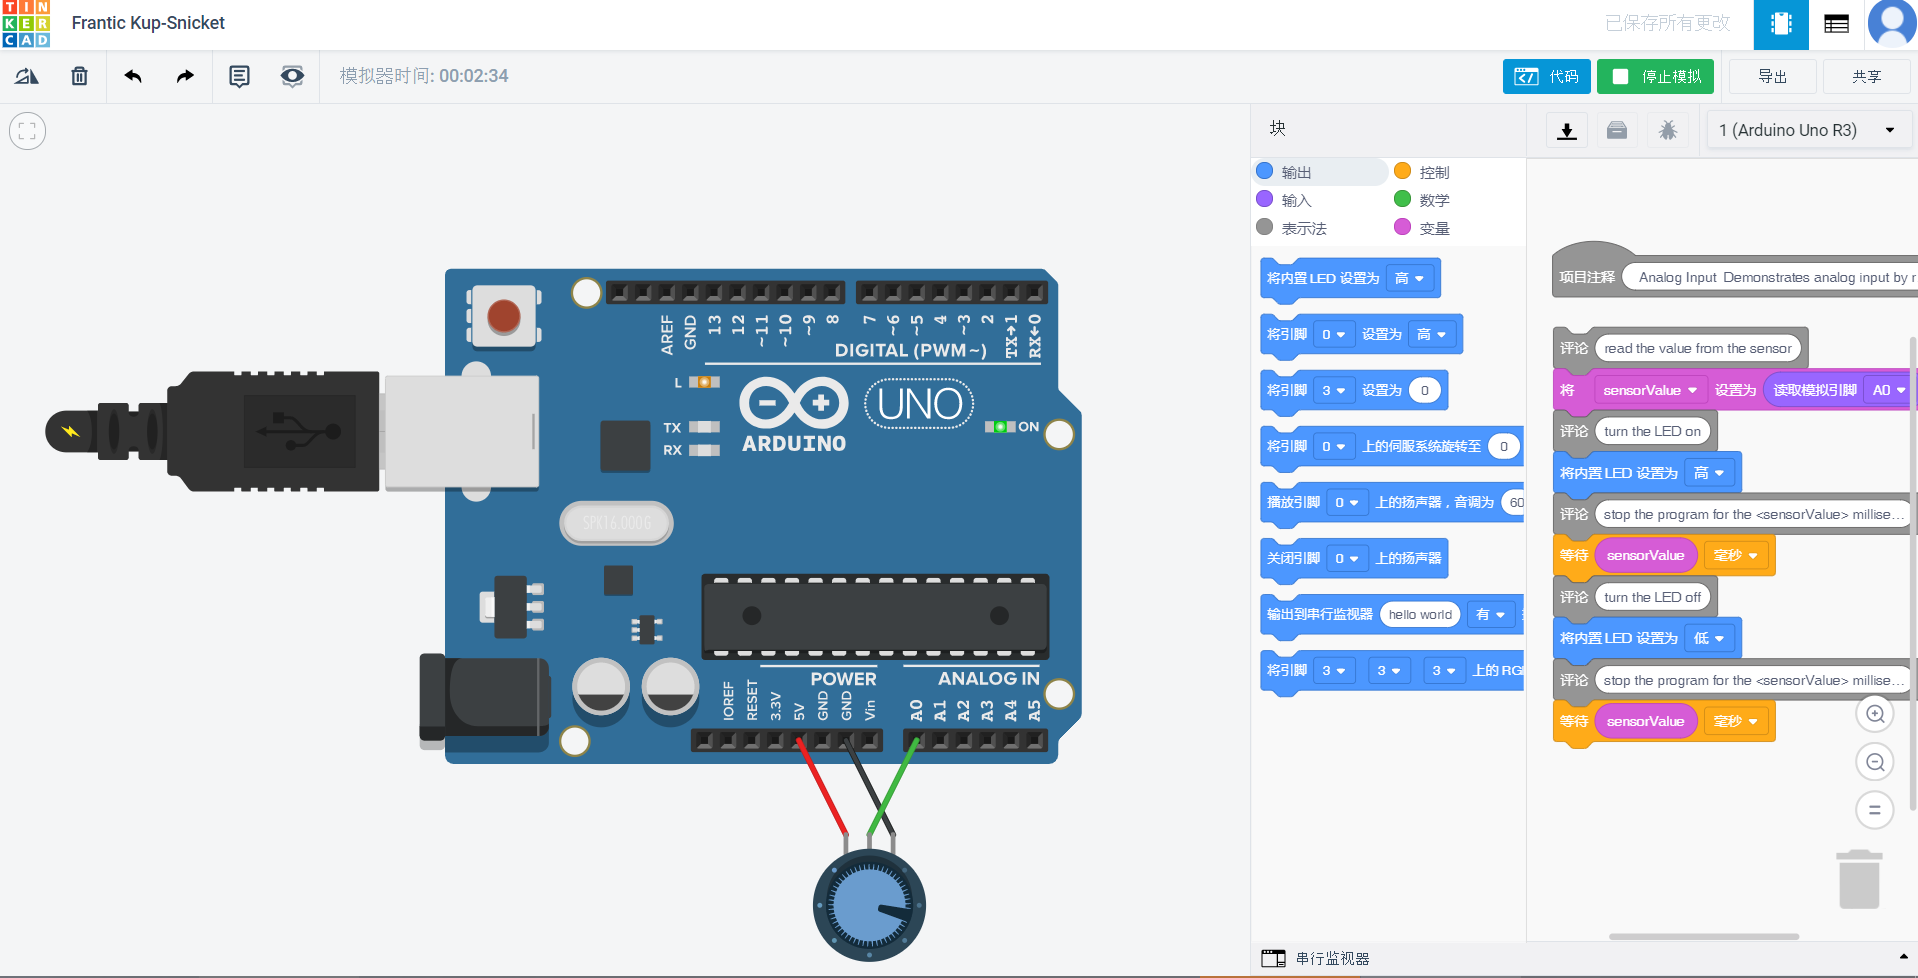Screen dimensions: 1918x978
Task: Click the blocks workspace trash bin
Action: 1859,879
